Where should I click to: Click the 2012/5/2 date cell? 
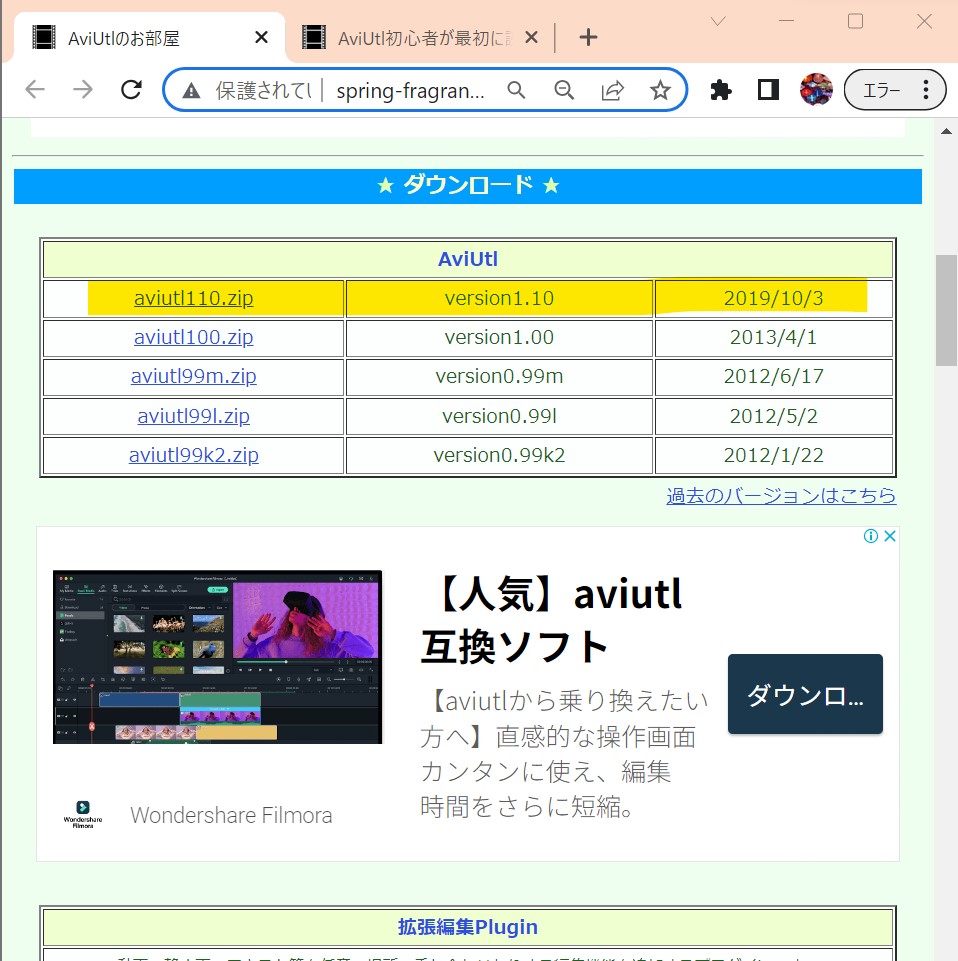pyautogui.click(x=774, y=416)
